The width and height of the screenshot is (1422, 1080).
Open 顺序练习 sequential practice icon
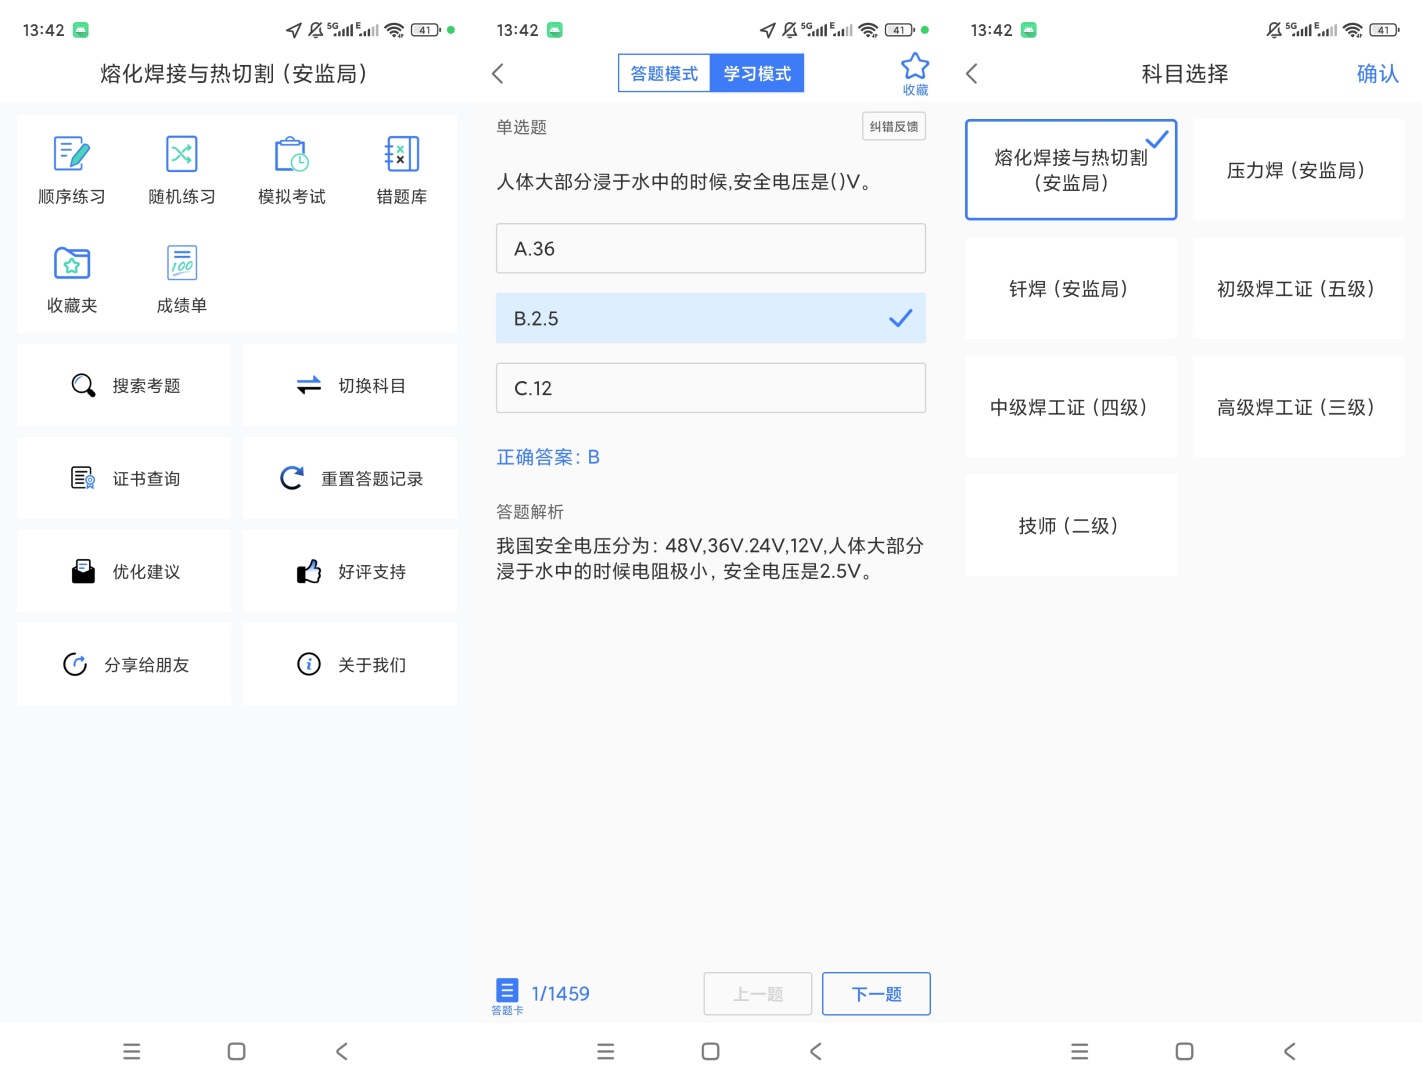pyautogui.click(x=72, y=170)
